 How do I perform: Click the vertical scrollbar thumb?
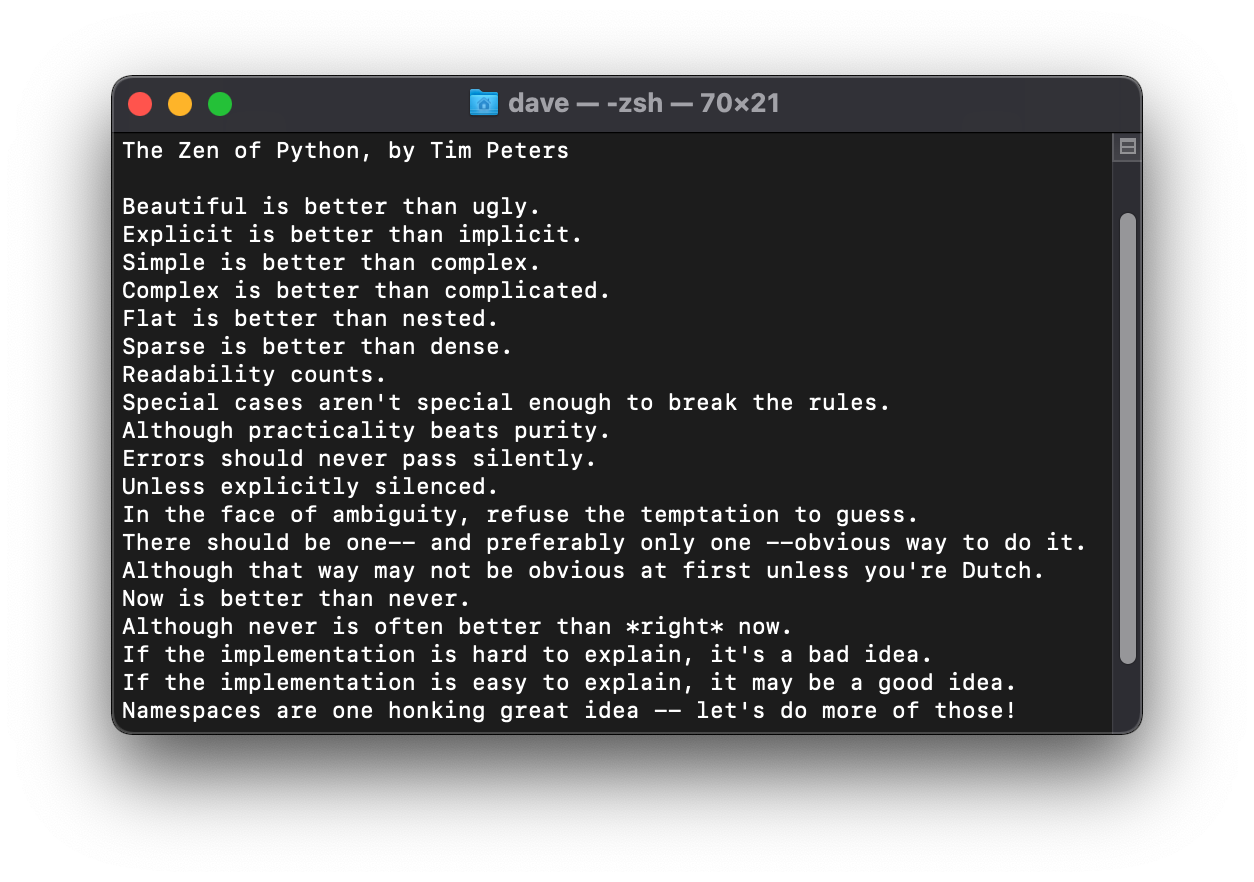pyautogui.click(x=1127, y=438)
